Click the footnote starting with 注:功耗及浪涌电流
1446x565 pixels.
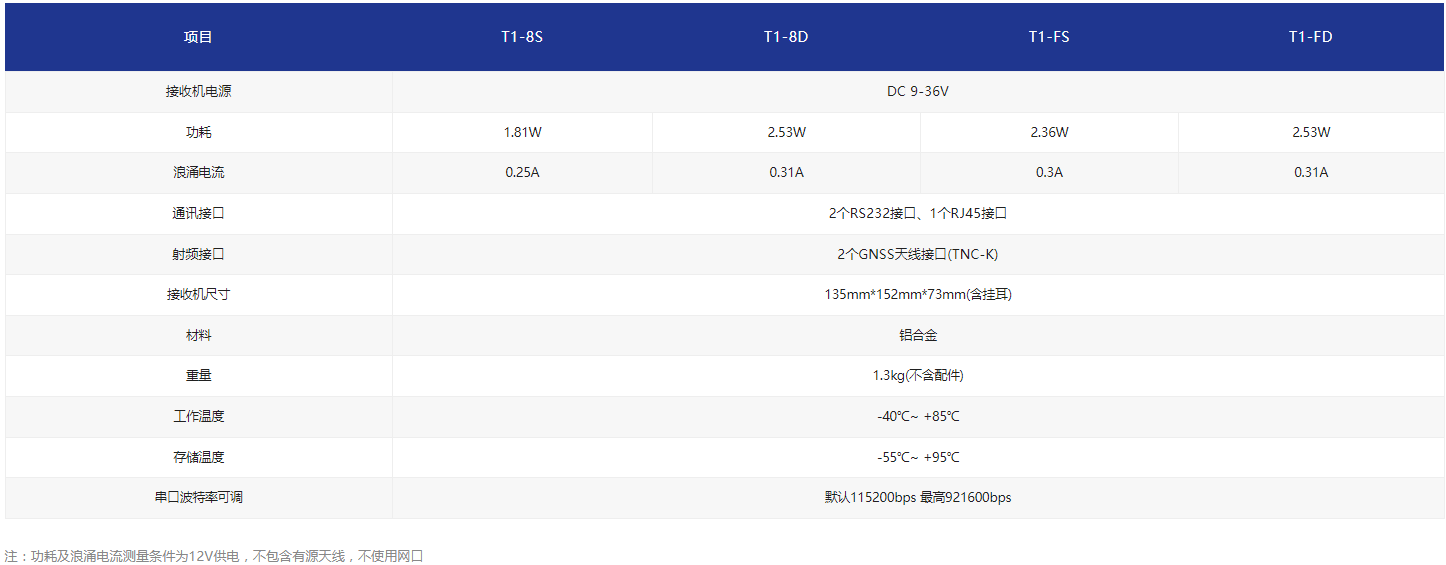point(214,556)
